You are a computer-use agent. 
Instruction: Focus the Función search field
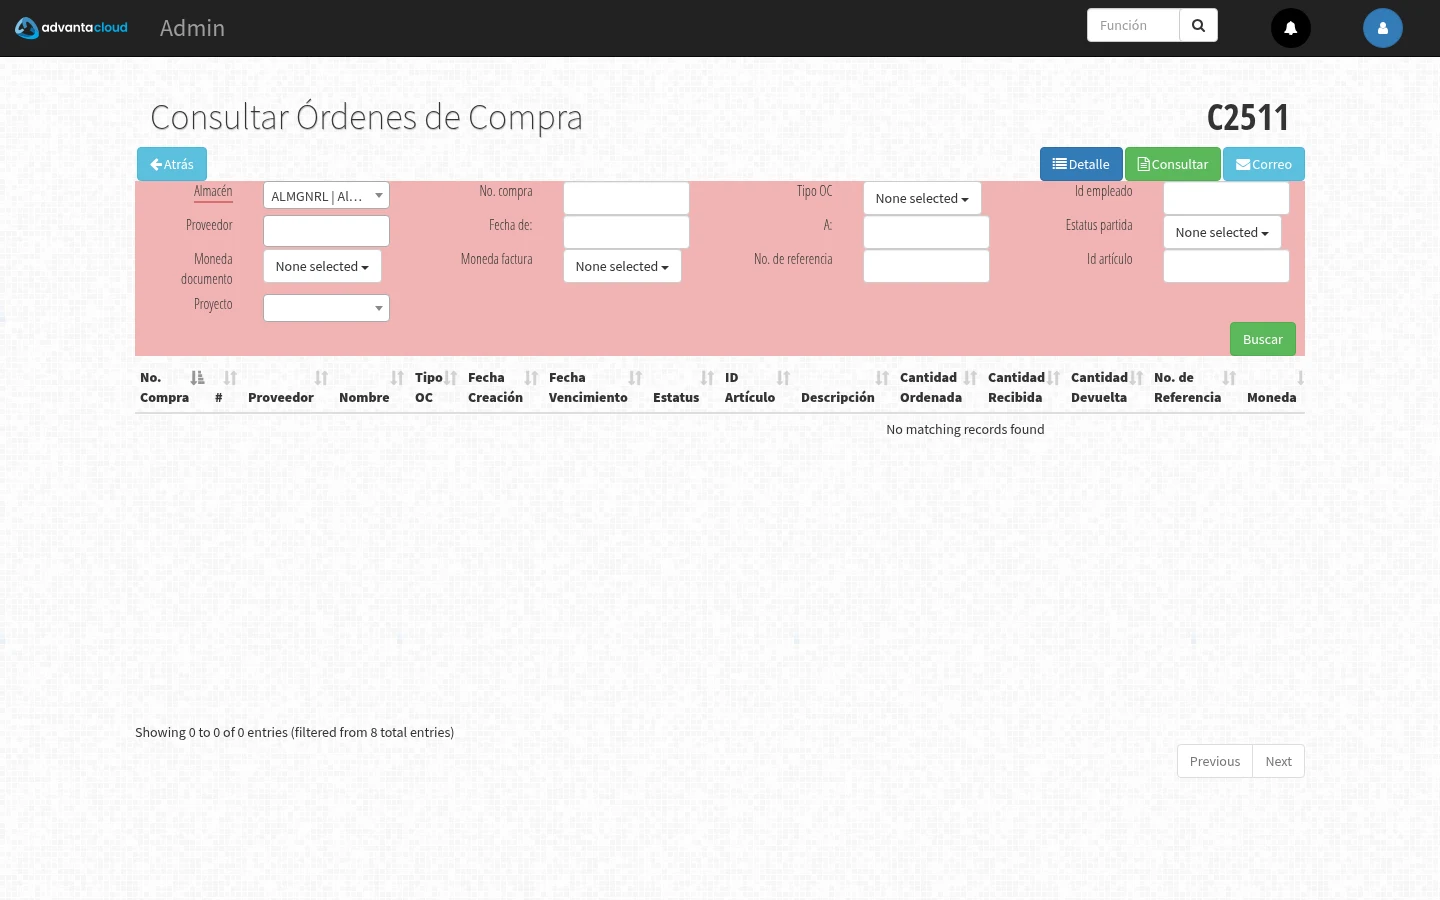tap(1133, 26)
